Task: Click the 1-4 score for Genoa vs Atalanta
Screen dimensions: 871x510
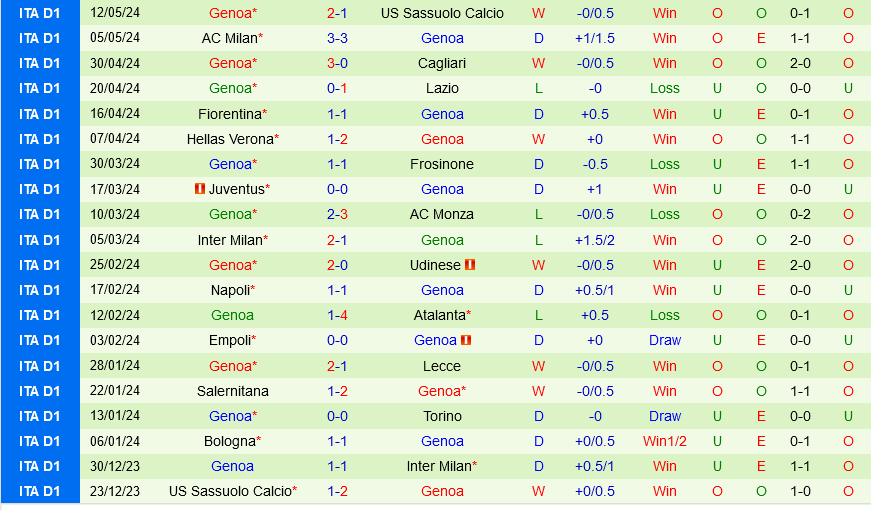Action: coord(337,315)
